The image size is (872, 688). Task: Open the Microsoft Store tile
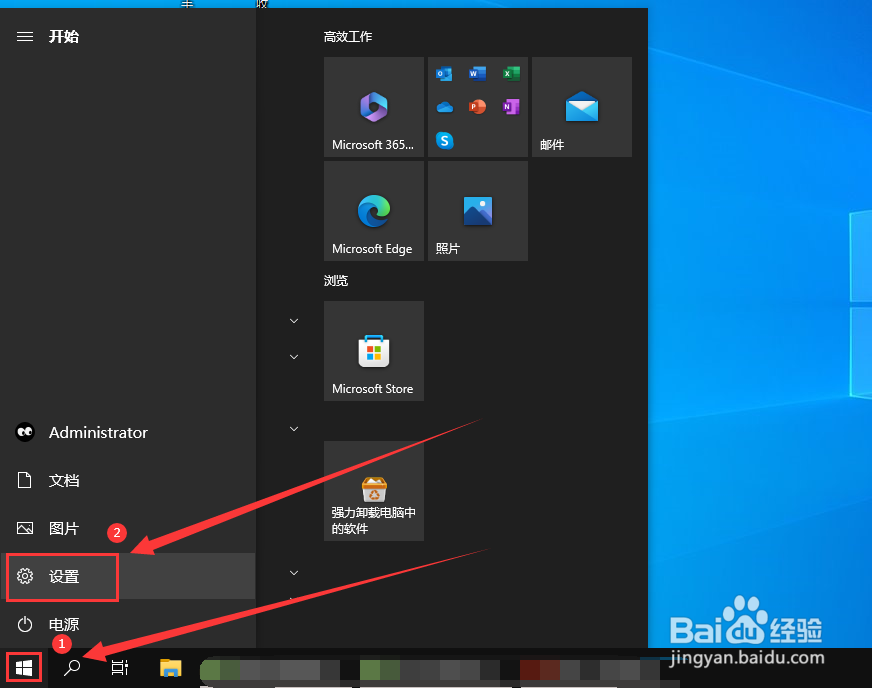tap(374, 351)
